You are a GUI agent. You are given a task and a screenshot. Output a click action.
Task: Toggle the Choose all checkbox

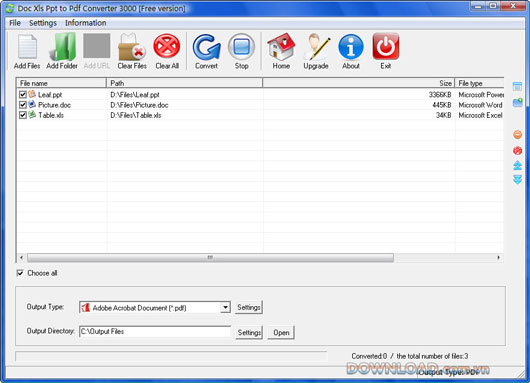point(20,273)
